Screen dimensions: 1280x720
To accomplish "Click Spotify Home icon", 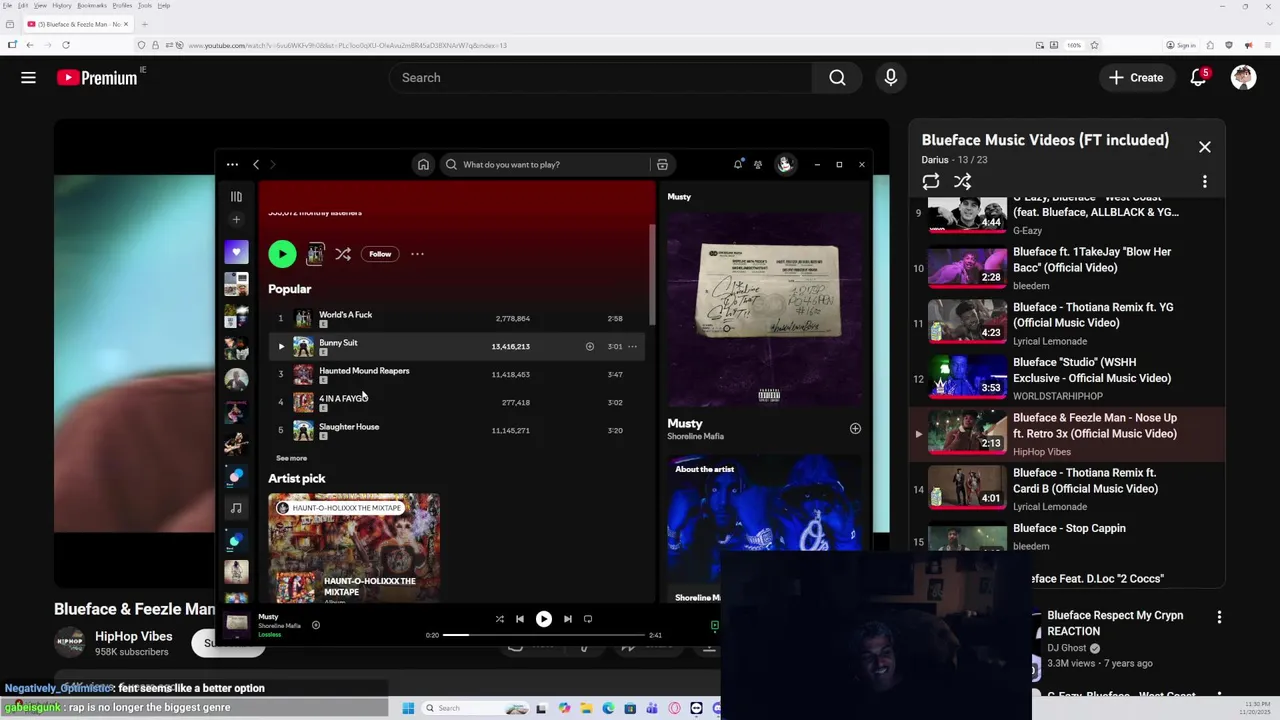I will pyautogui.click(x=423, y=164).
